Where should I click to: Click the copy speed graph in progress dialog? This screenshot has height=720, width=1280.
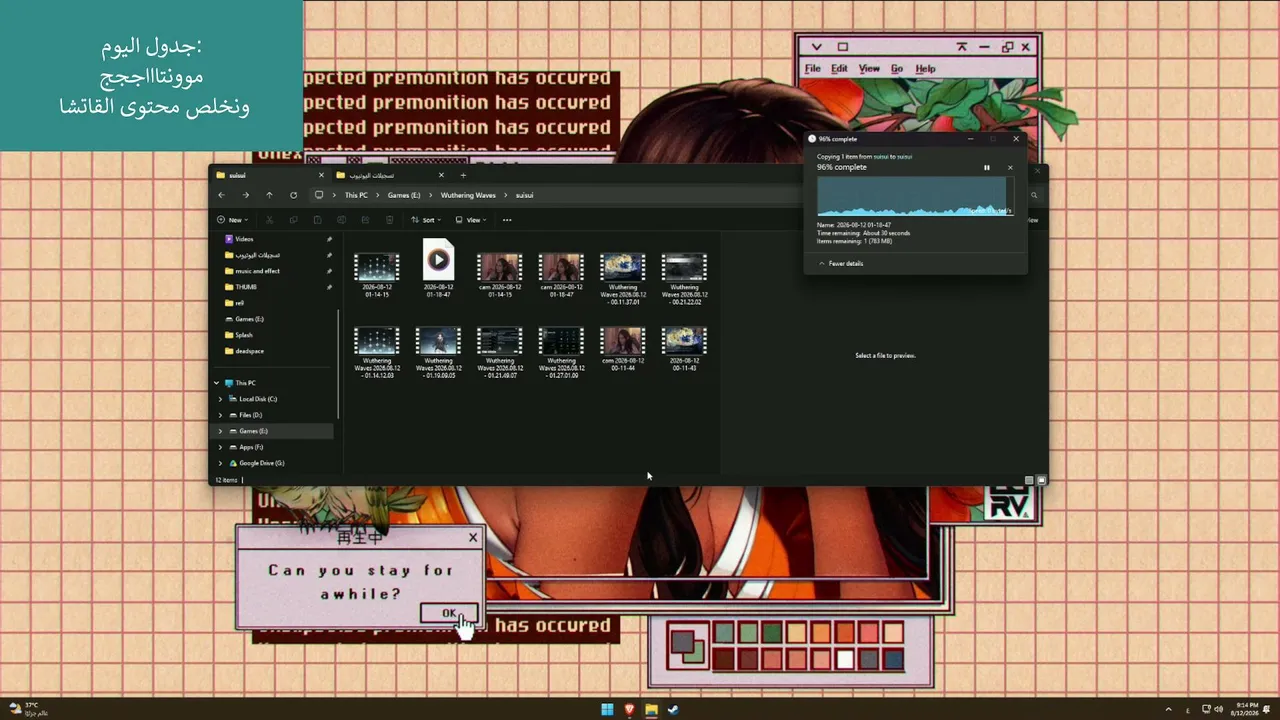point(915,196)
